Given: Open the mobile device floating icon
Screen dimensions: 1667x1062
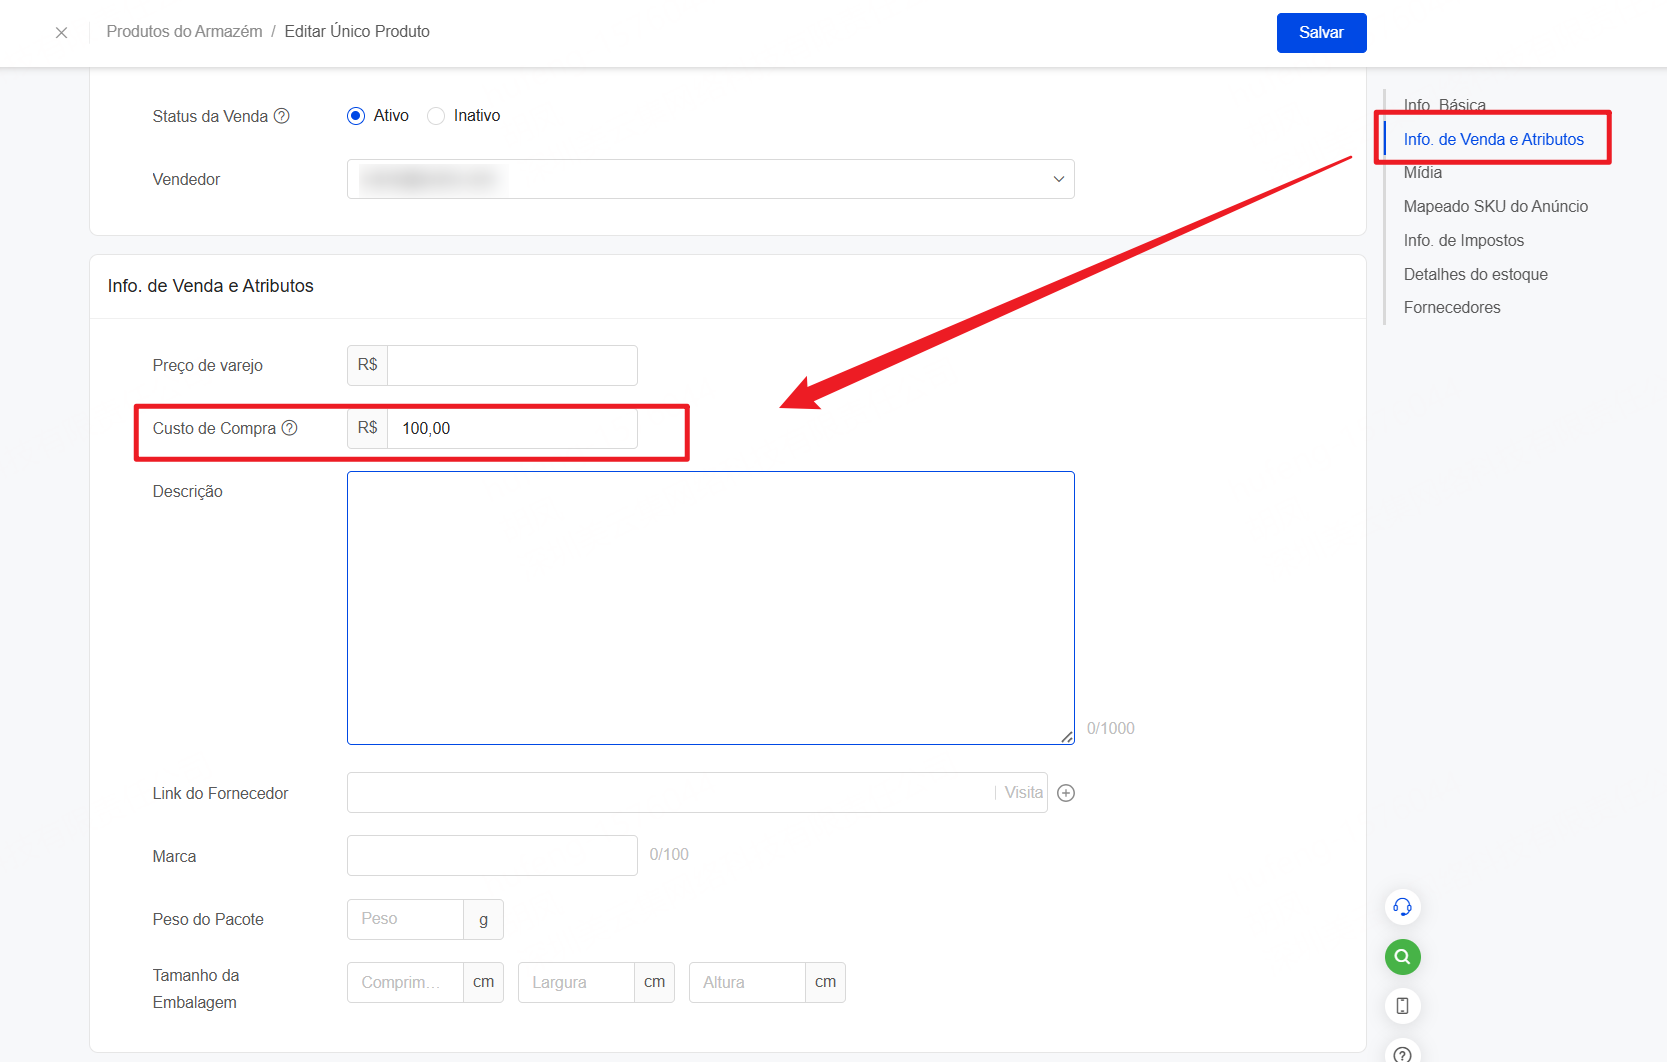Looking at the screenshot, I should coord(1402,1006).
